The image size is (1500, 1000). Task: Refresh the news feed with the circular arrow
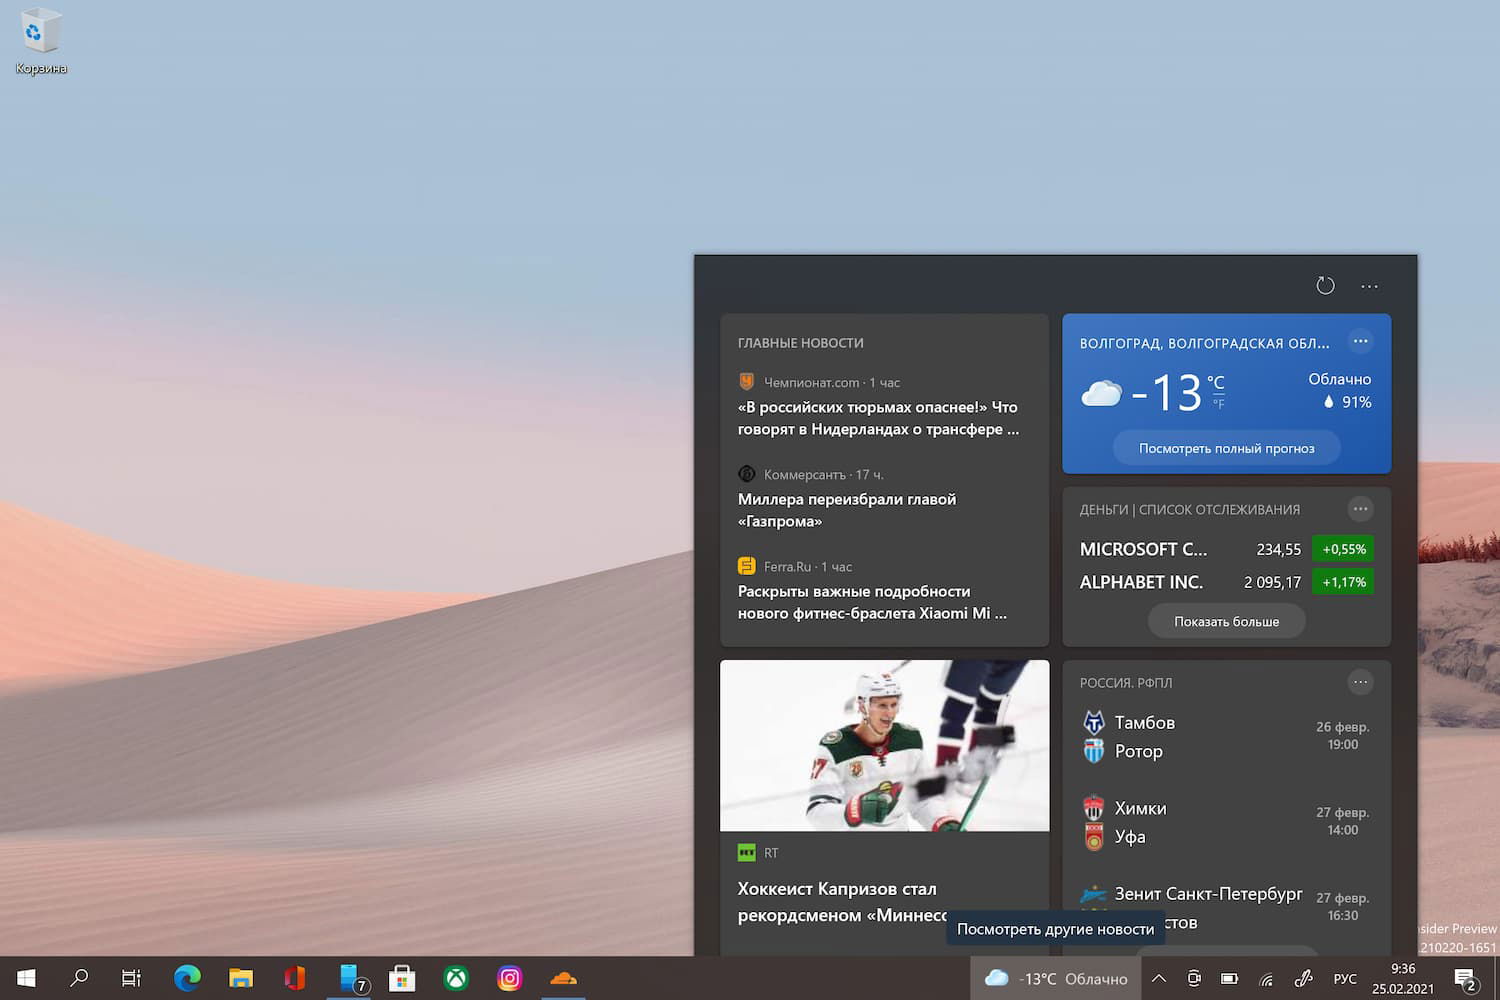tap(1325, 286)
